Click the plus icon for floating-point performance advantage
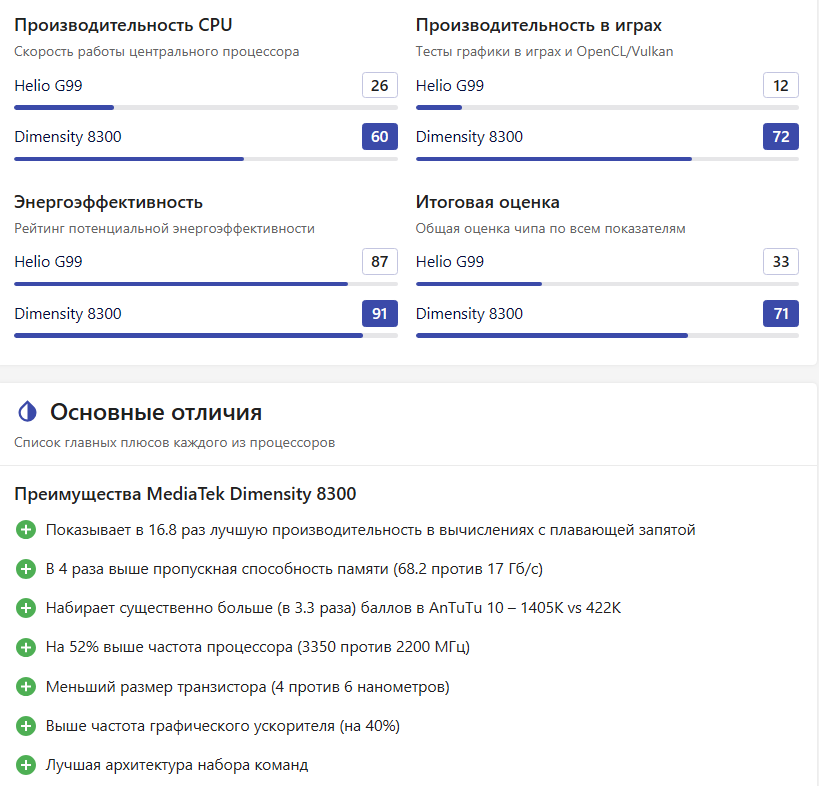Screen dimensions: 819x786 pos(26,530)
